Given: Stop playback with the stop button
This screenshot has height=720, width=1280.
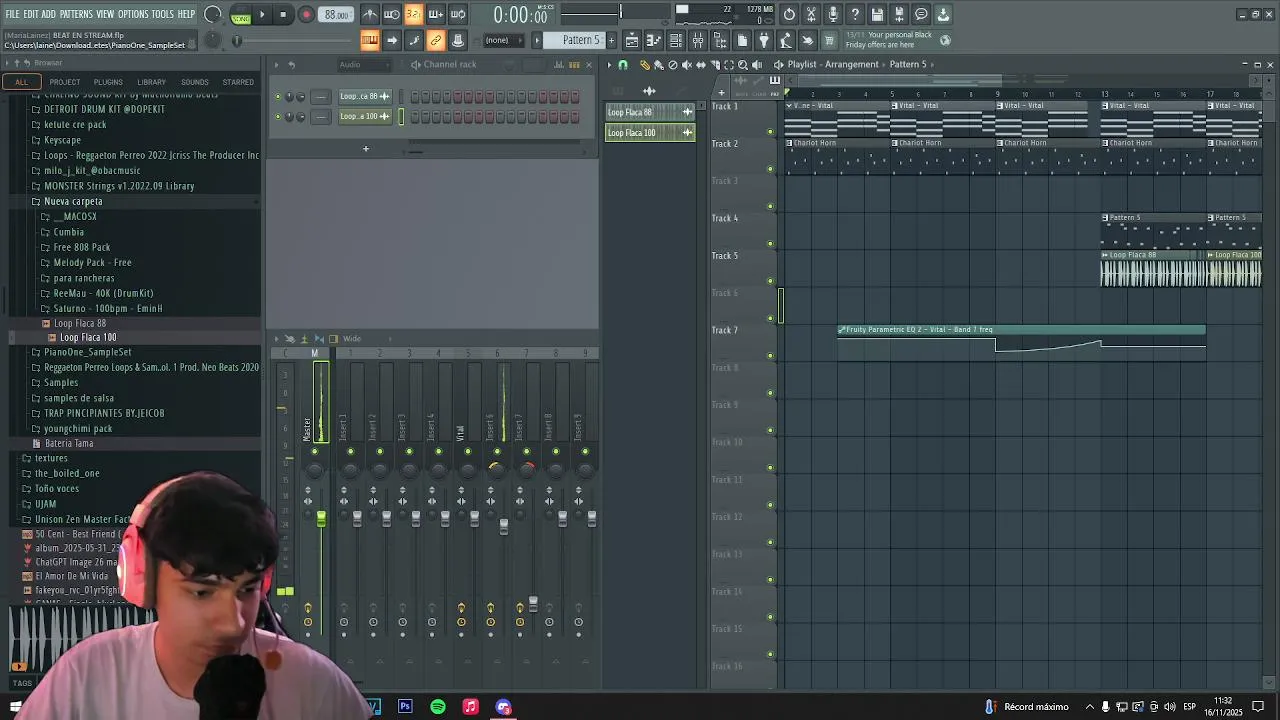Looking at the screenshot, I should point(283,14).
